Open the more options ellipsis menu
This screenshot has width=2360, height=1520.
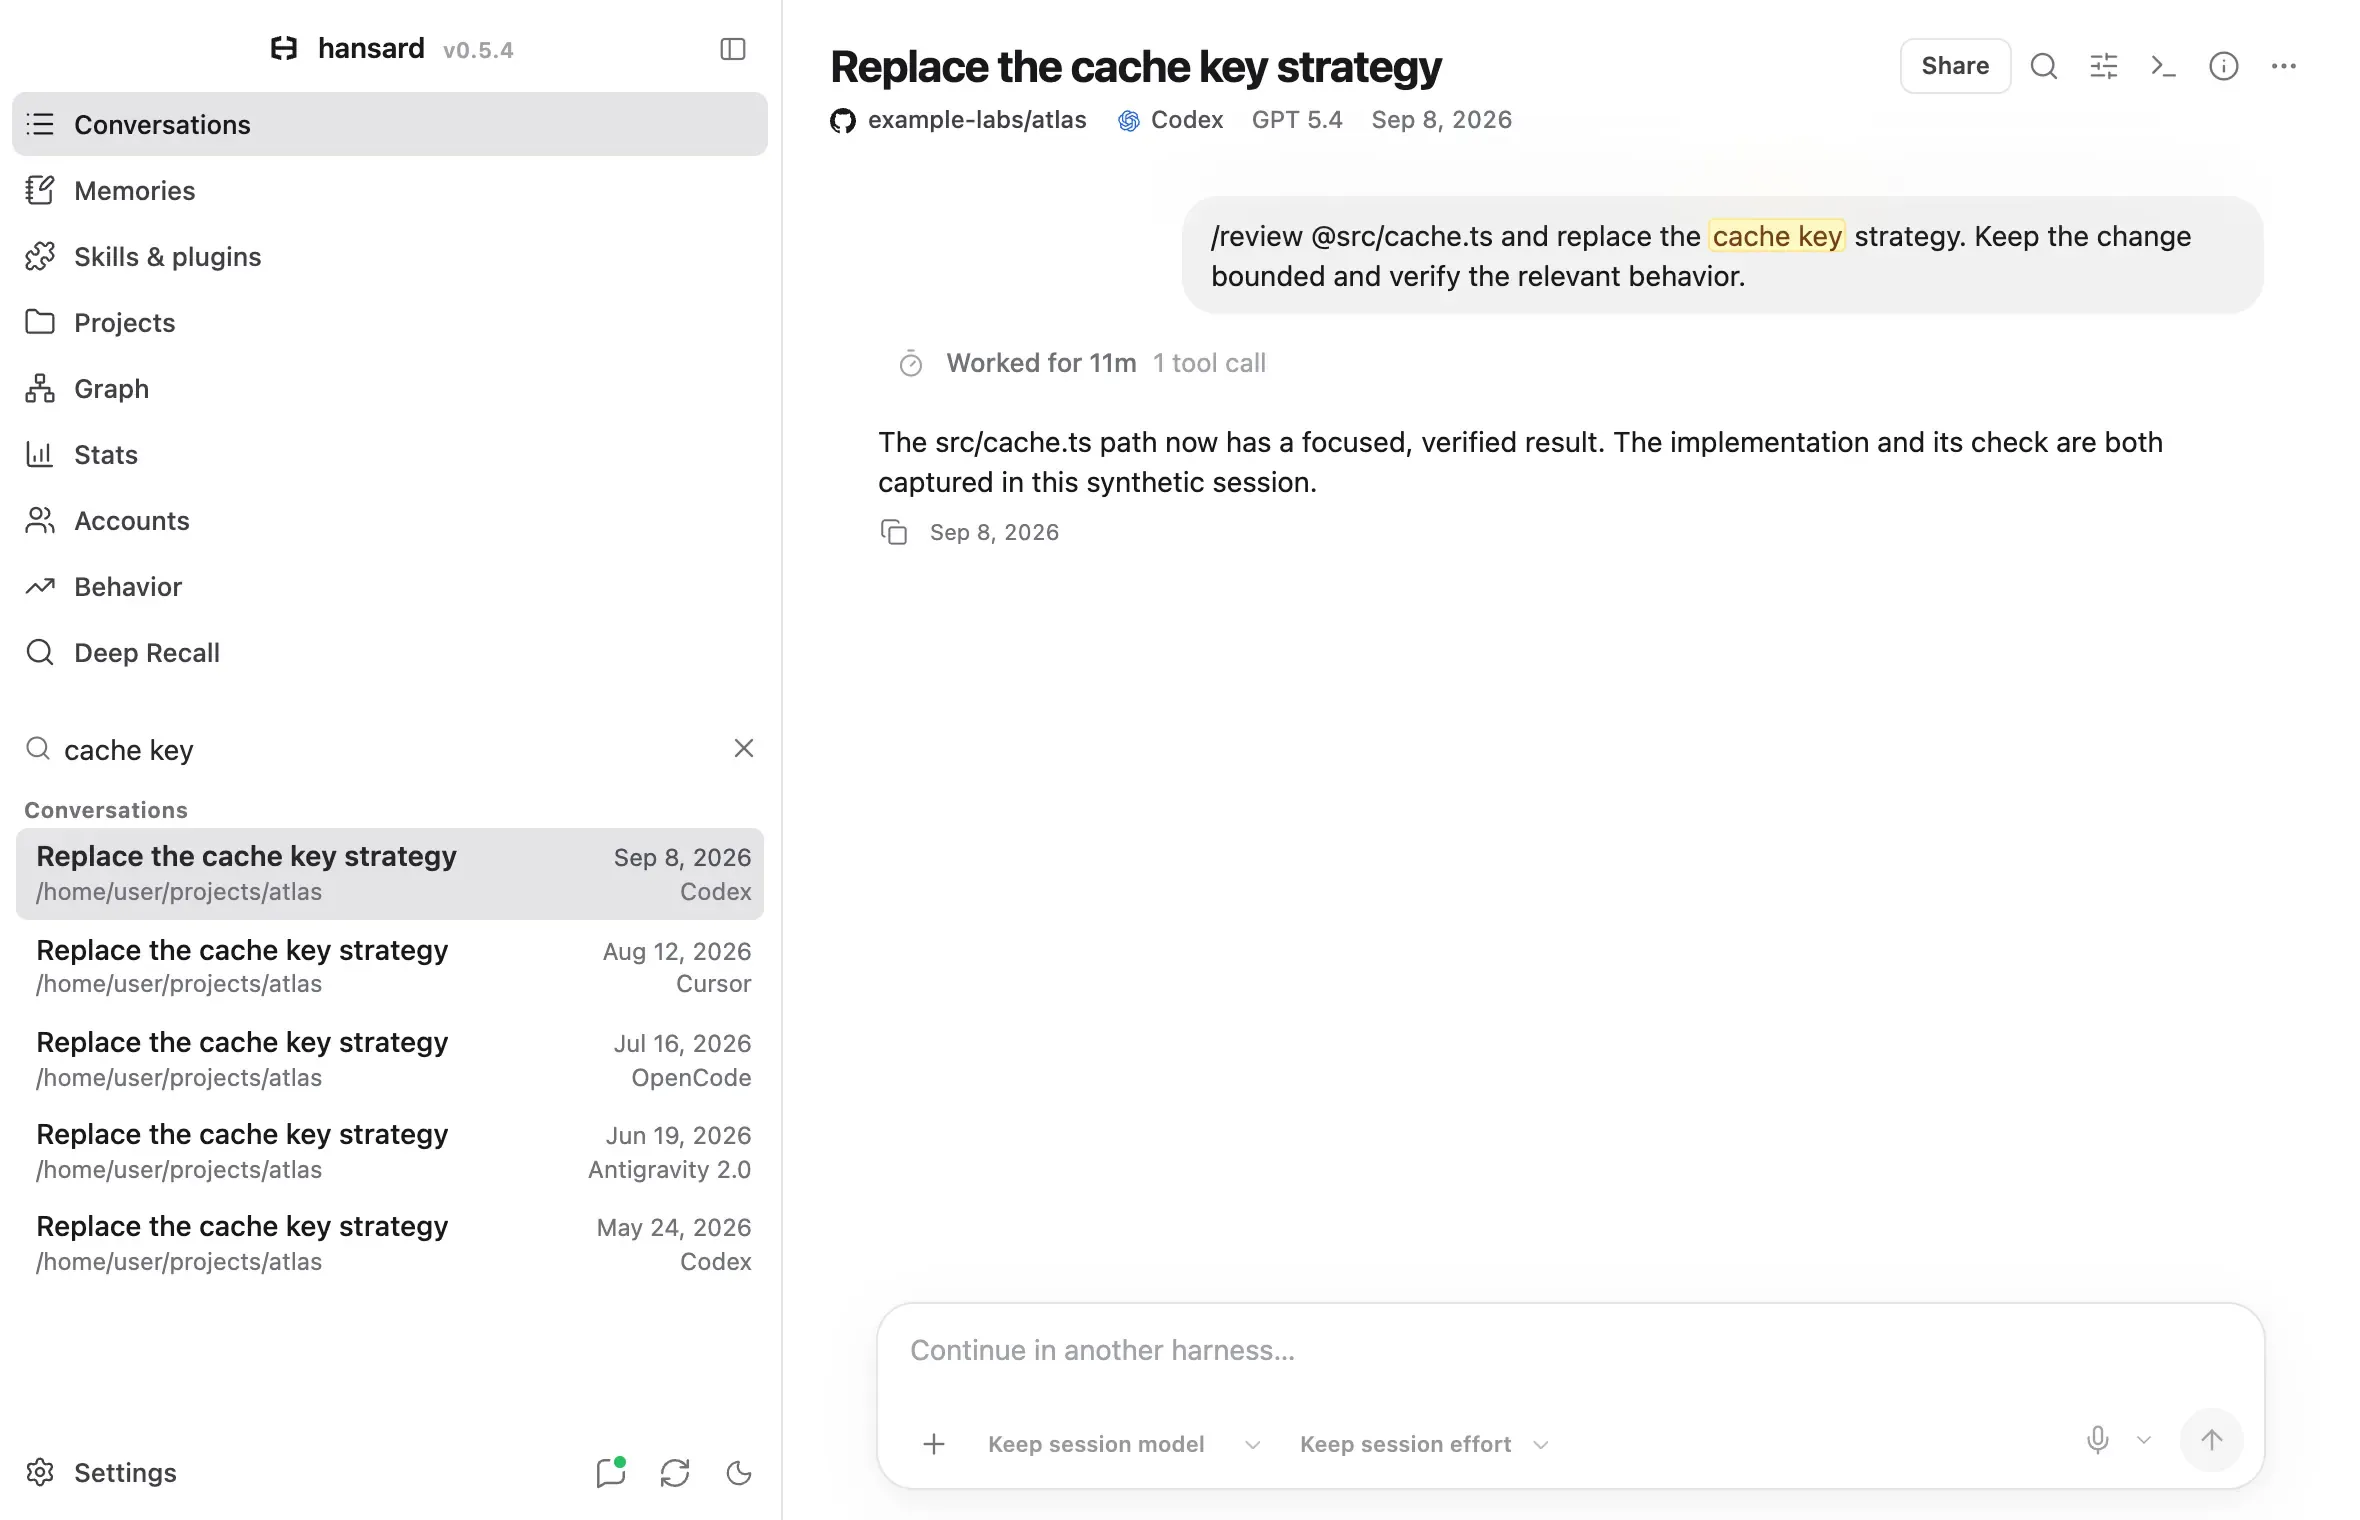point(2284,66)
